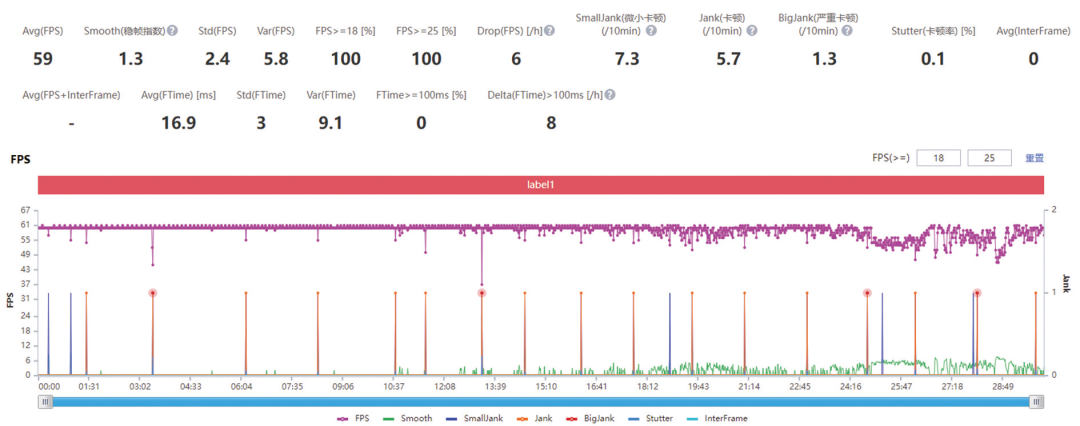Click the Avg(FPS+InterFrame) label
1080x426 pixels.
tap(71, 95)
